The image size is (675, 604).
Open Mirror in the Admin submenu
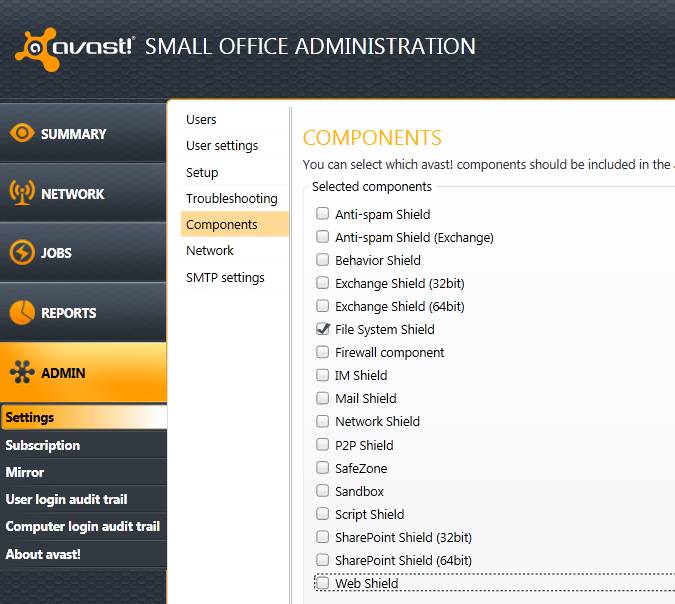83,472
